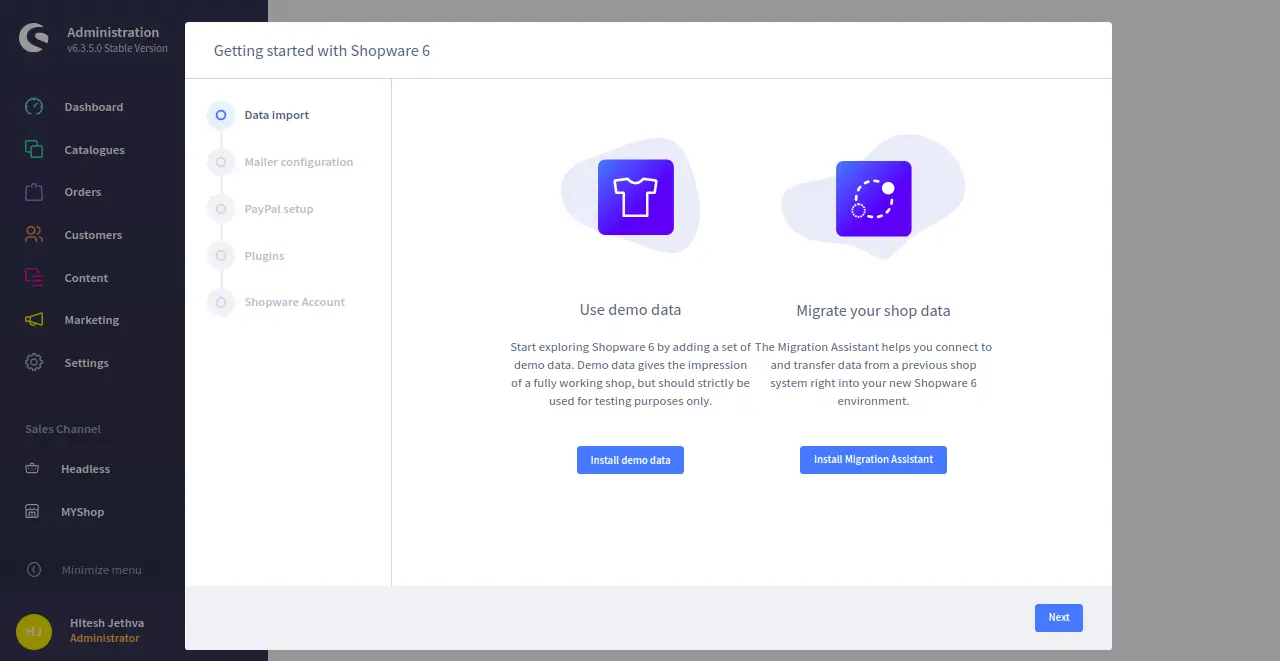Select the Shopware Account step circle
1280x661 pixels.
221,302
